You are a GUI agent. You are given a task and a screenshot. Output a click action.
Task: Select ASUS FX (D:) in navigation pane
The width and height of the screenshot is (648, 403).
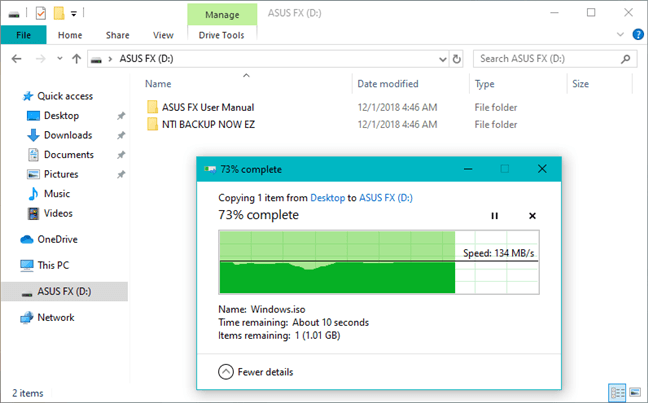[64, 291]
